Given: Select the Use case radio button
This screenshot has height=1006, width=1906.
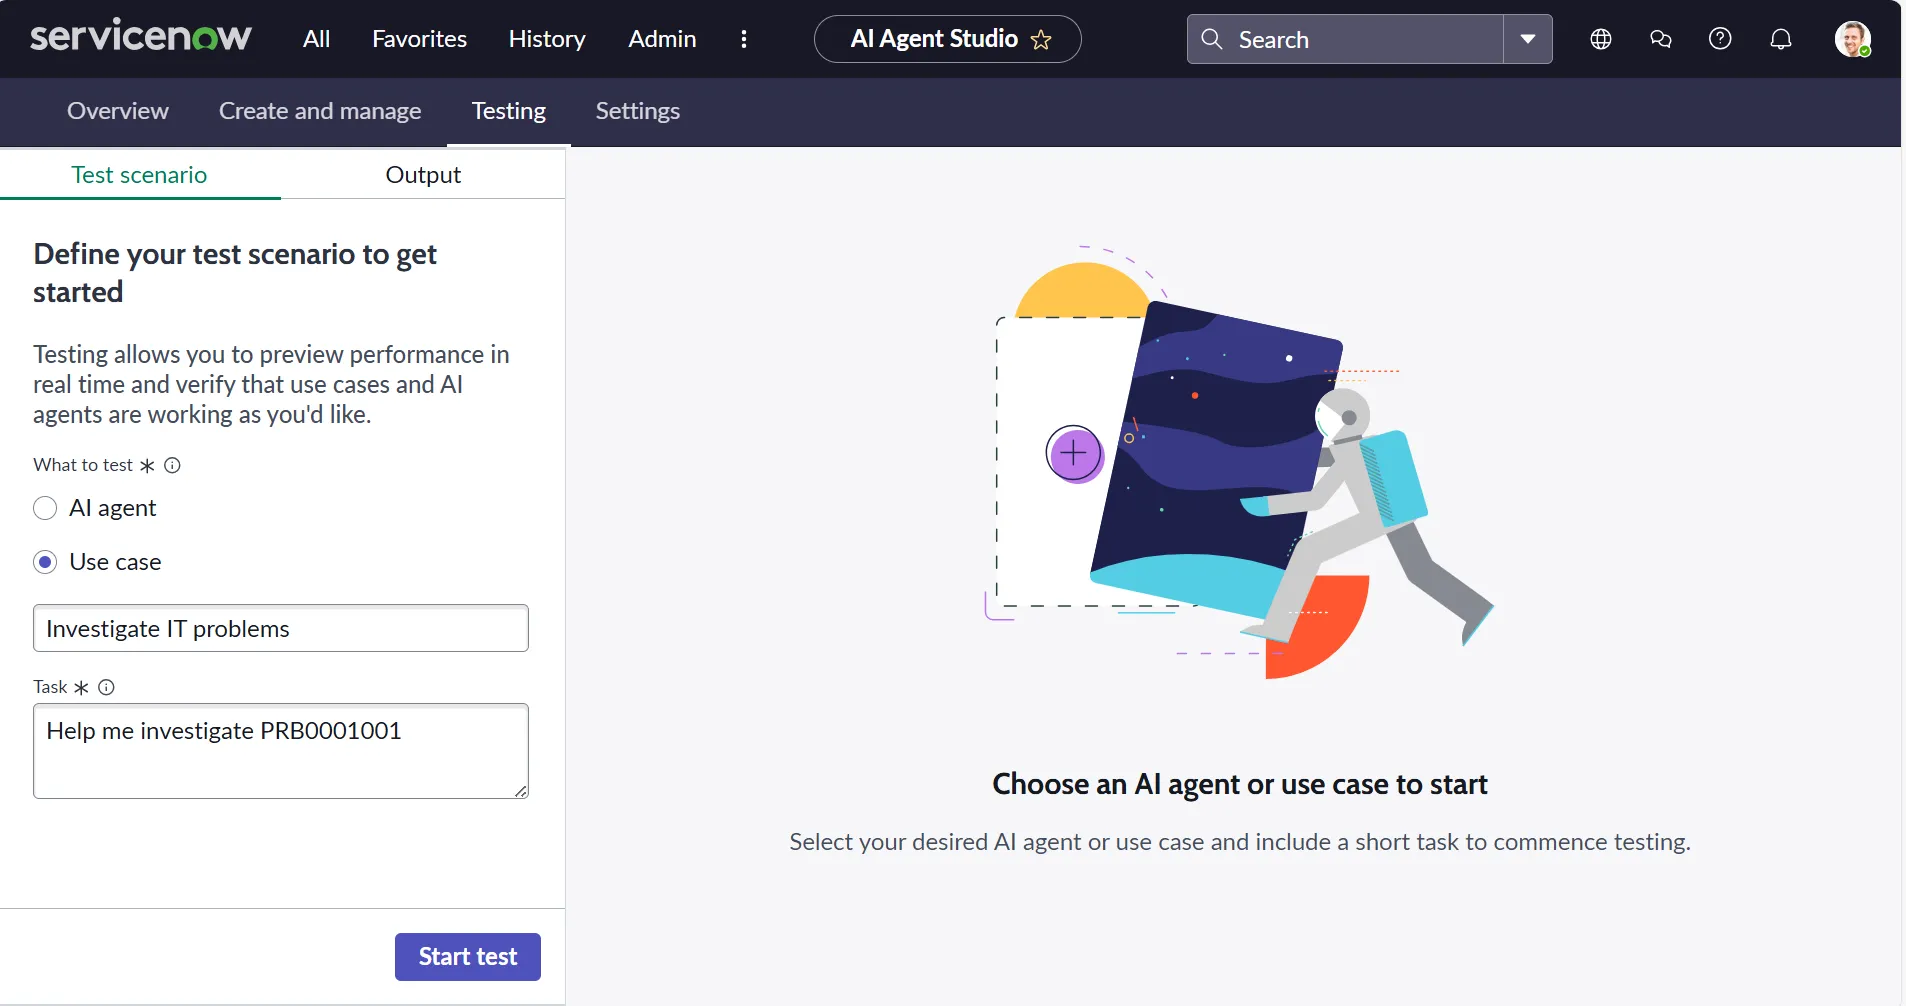Looking at the screenshot, I should [x=45, y=562].
